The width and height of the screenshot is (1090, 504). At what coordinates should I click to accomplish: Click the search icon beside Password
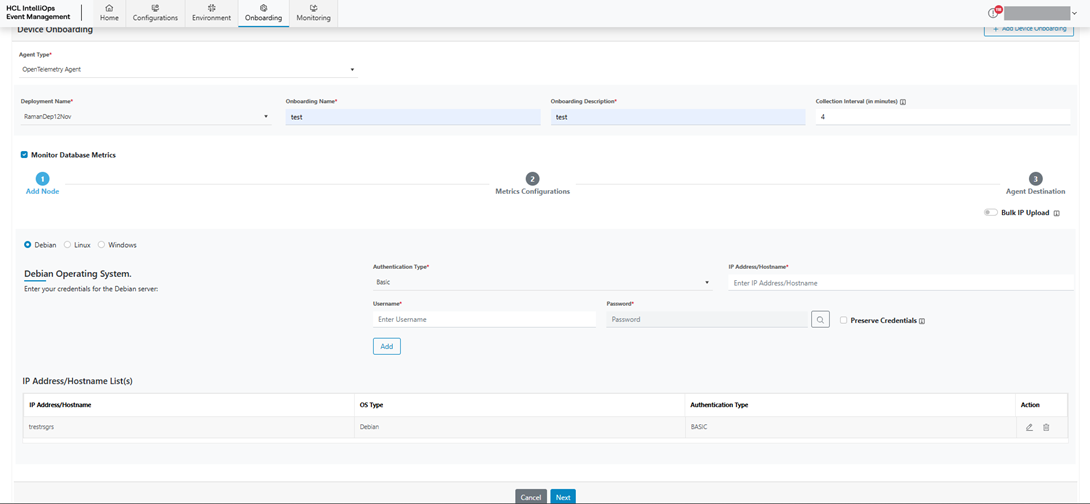click(820, 319)
